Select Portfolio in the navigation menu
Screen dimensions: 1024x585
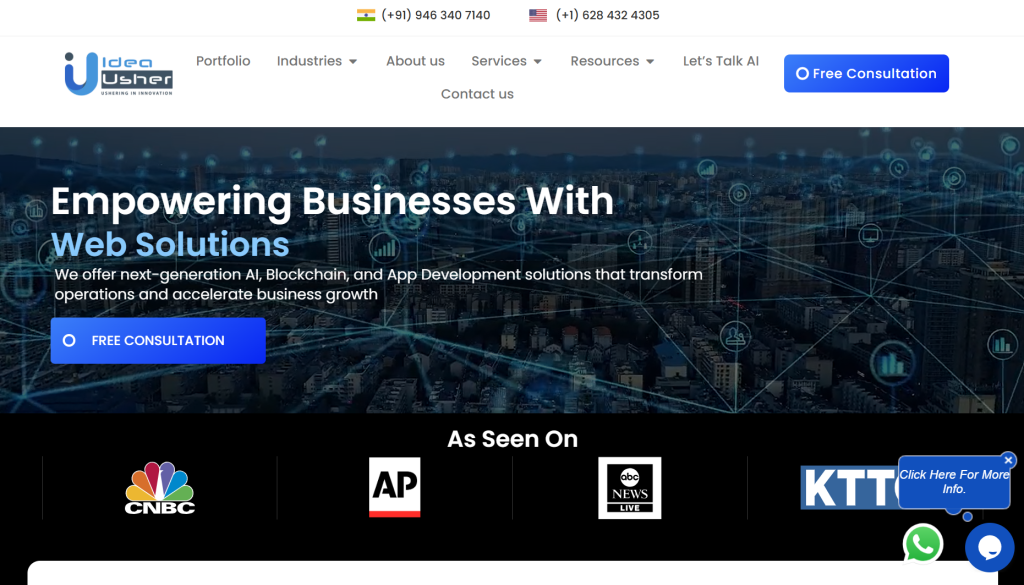(x=223, y=61)
